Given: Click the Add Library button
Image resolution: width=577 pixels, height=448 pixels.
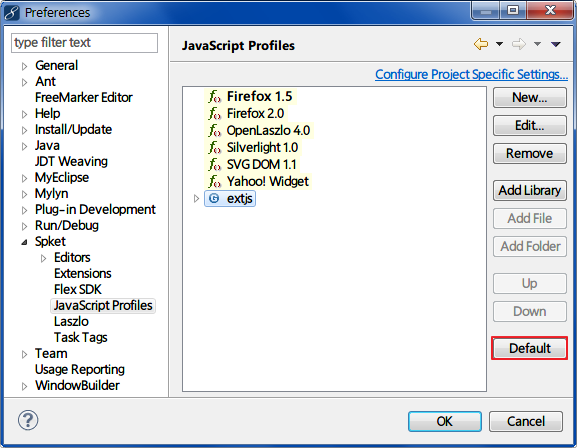Looking at the screenshot, I should click(530, 190).
